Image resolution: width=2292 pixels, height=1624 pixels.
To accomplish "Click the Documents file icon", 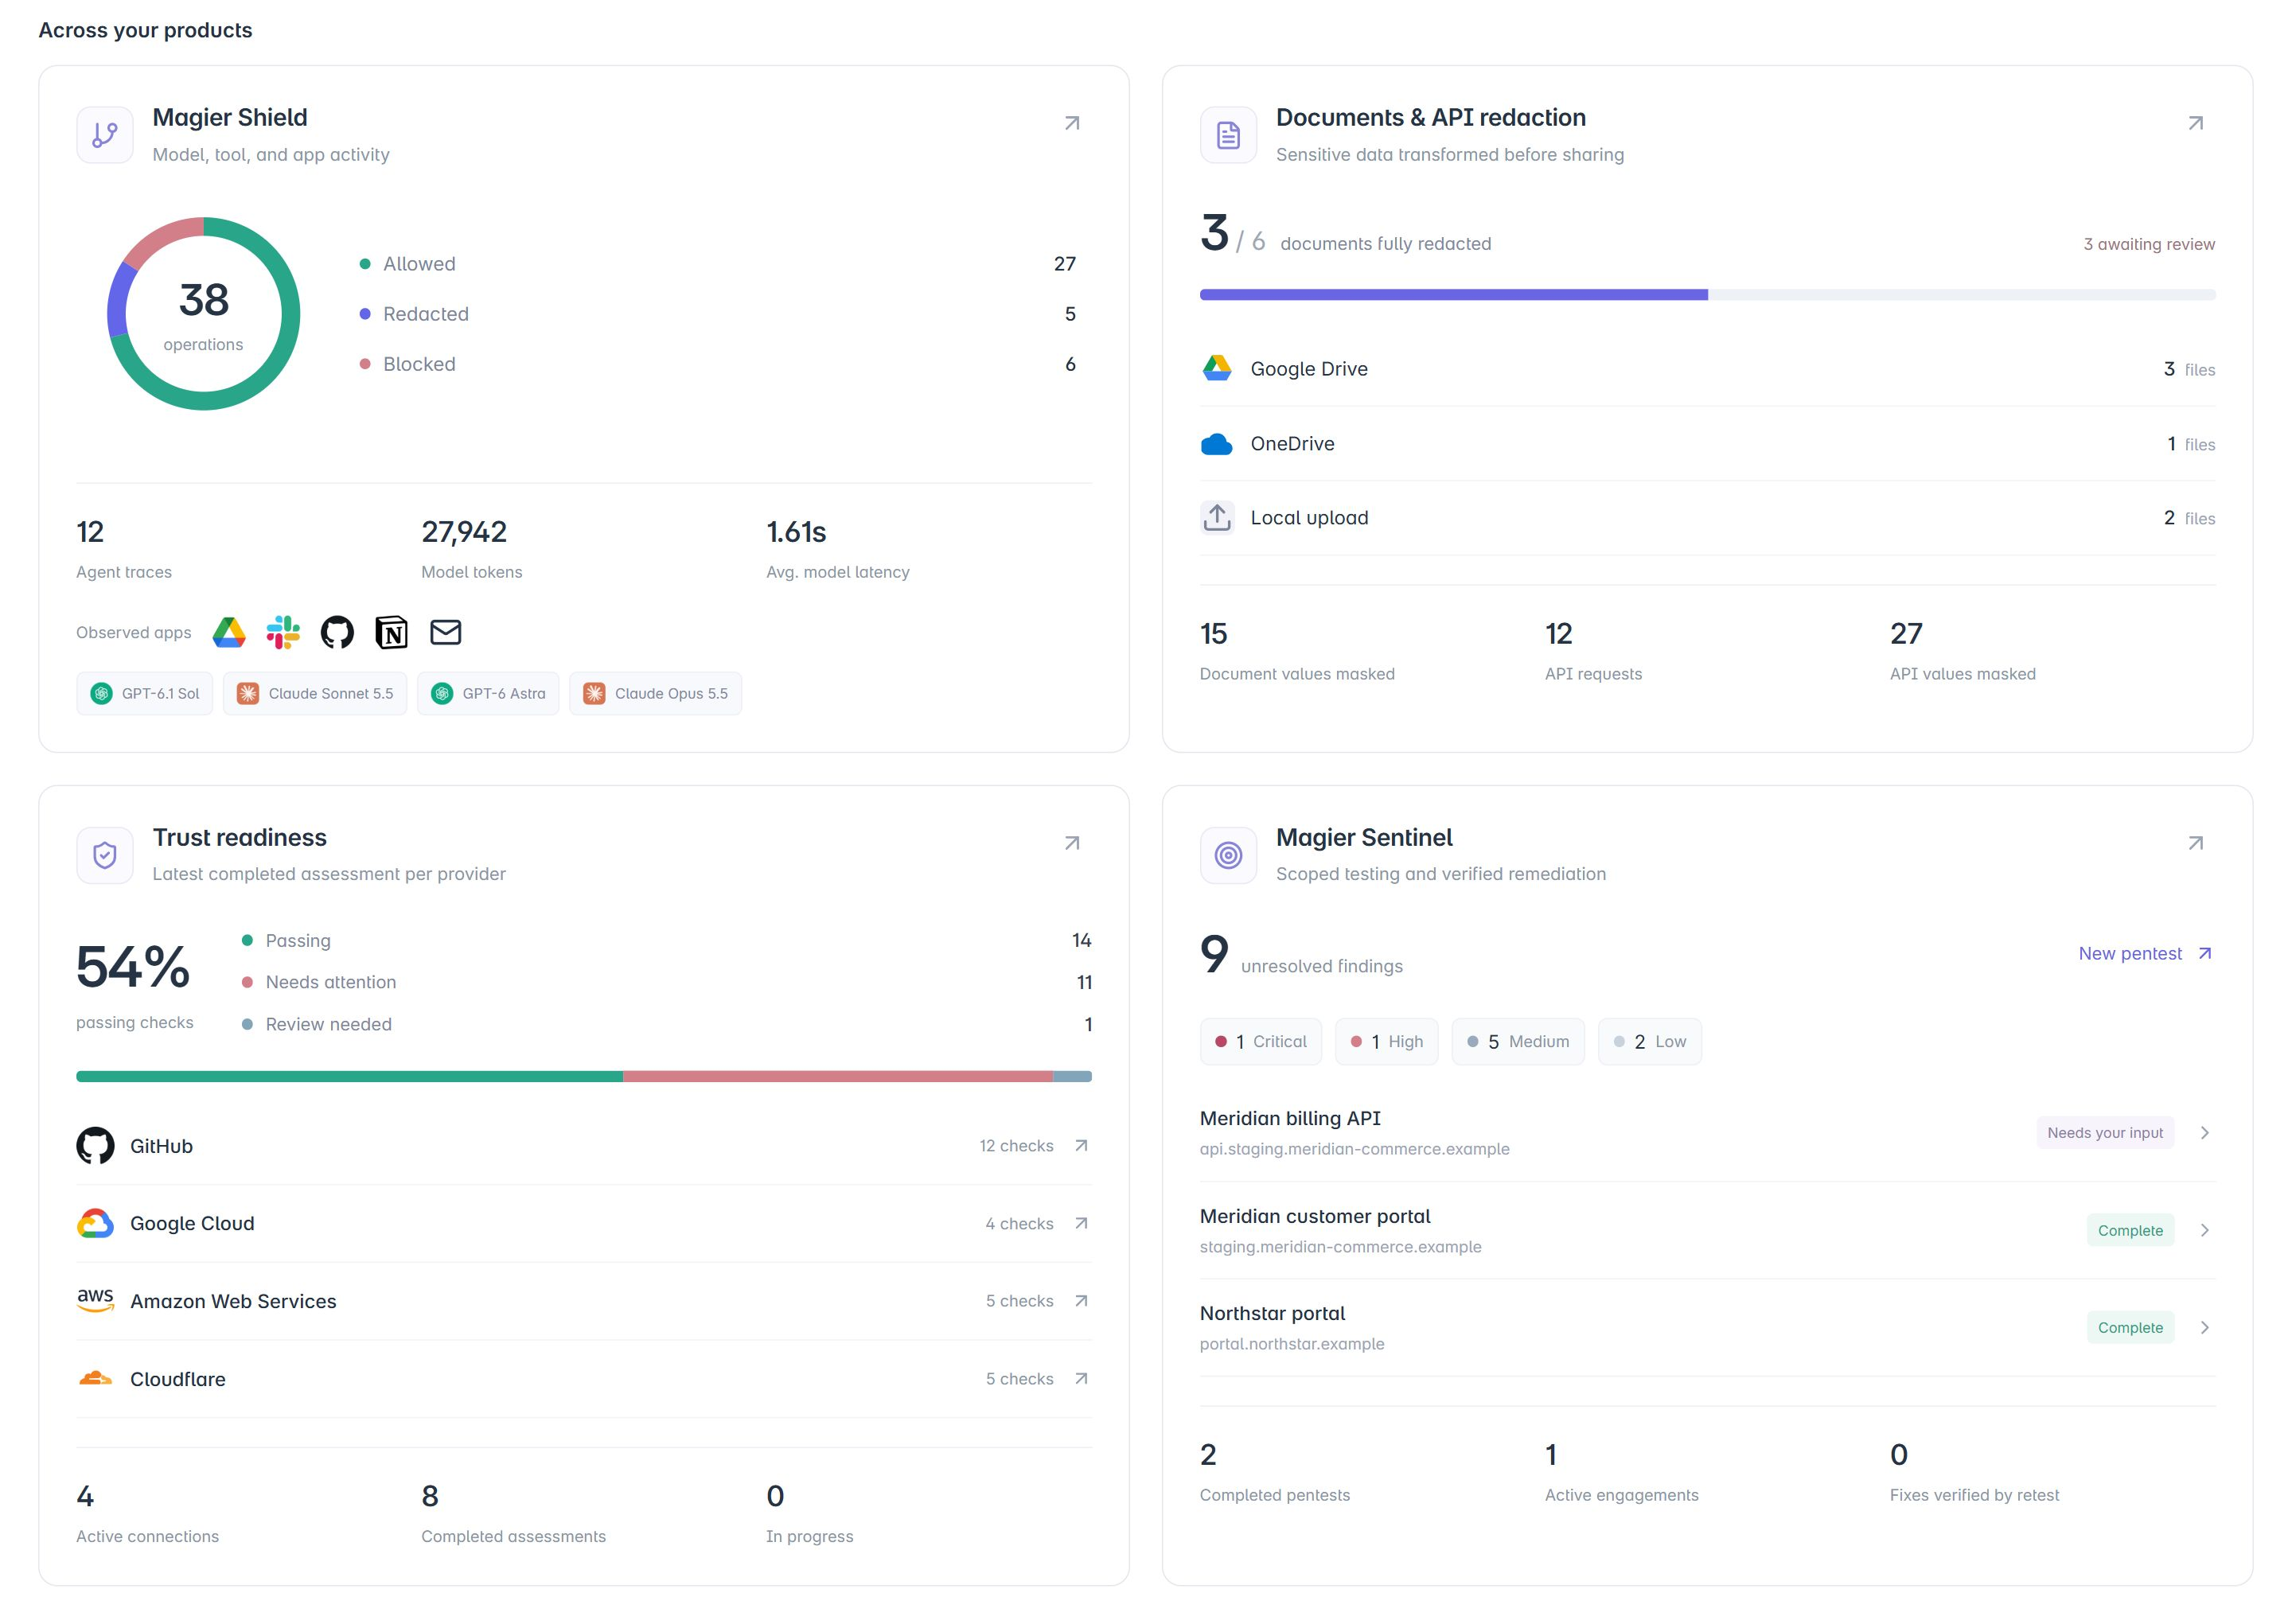I will coord(1228,135).
